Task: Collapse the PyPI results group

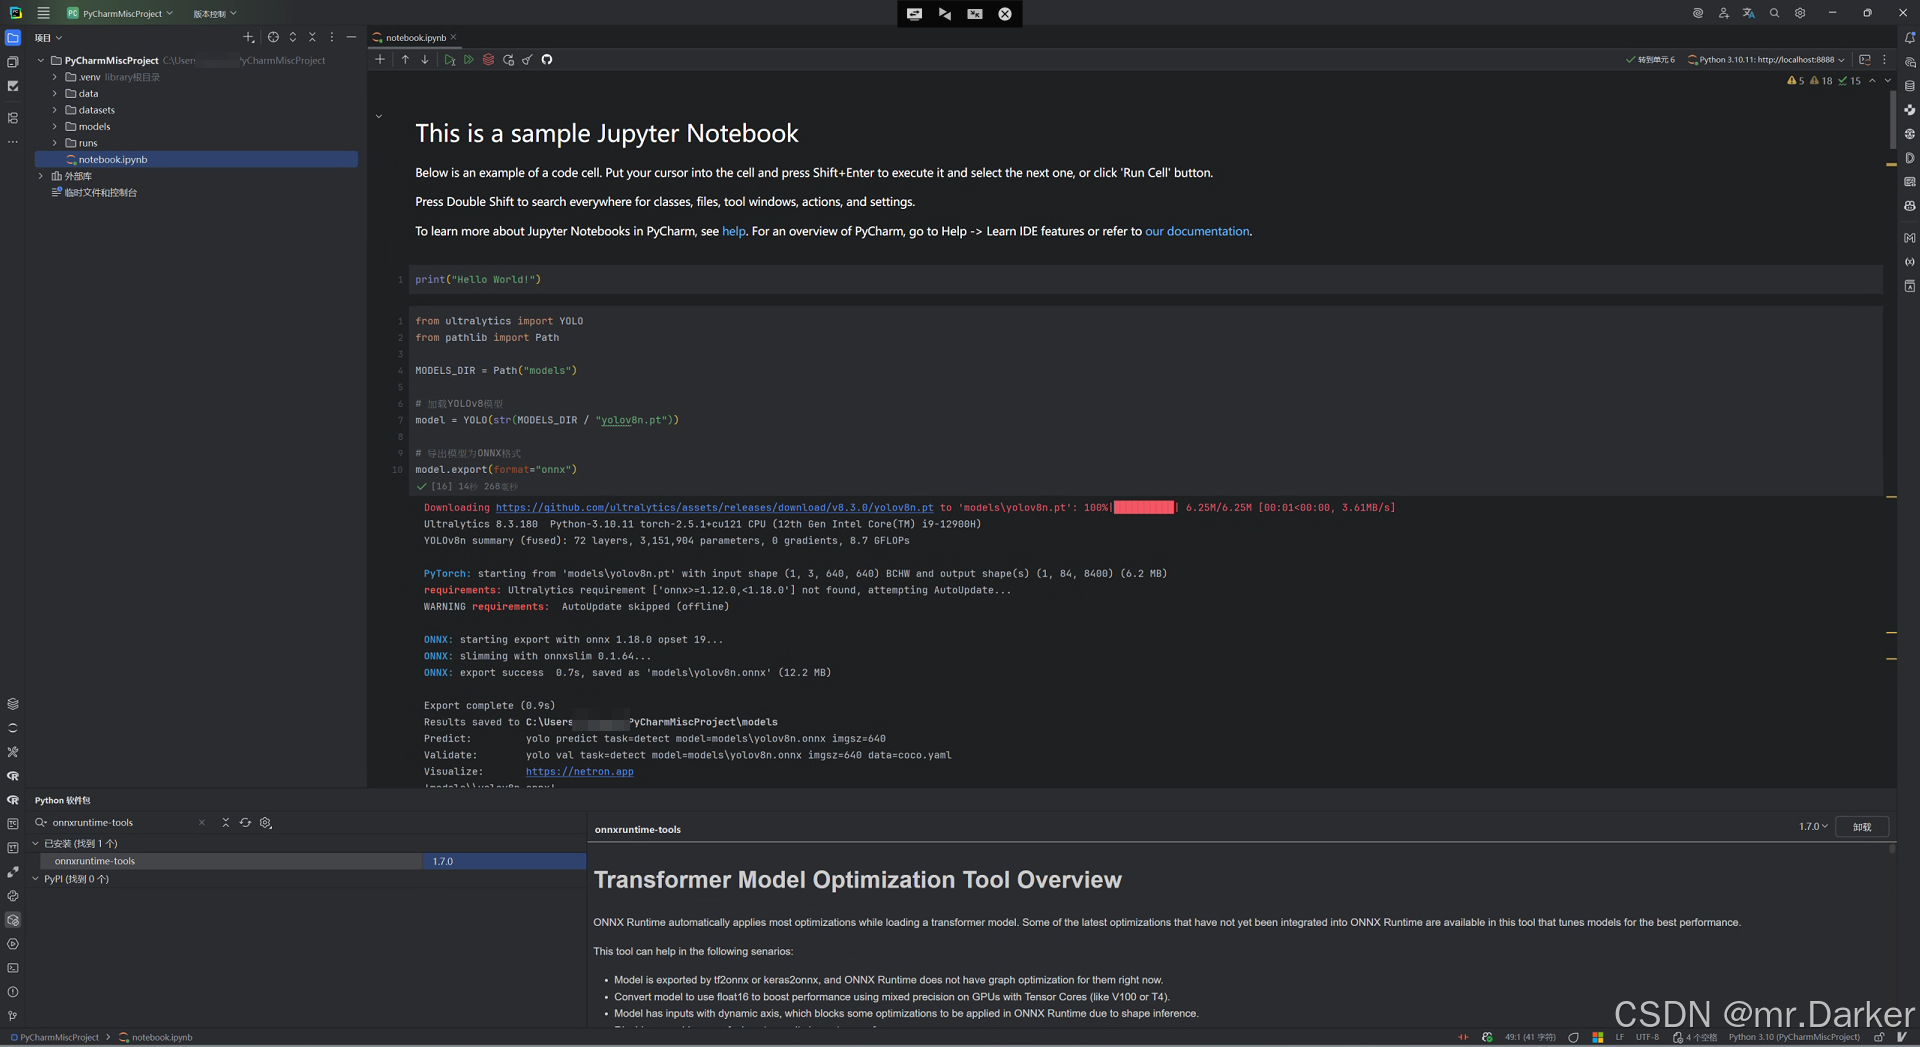Action: click(x=36, y=880)
